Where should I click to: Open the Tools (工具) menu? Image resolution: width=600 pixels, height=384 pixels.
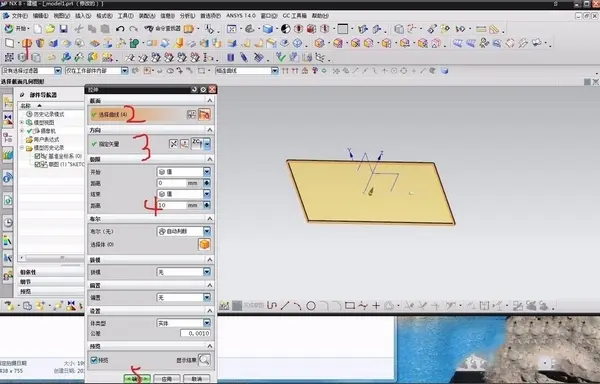[125, 16]
